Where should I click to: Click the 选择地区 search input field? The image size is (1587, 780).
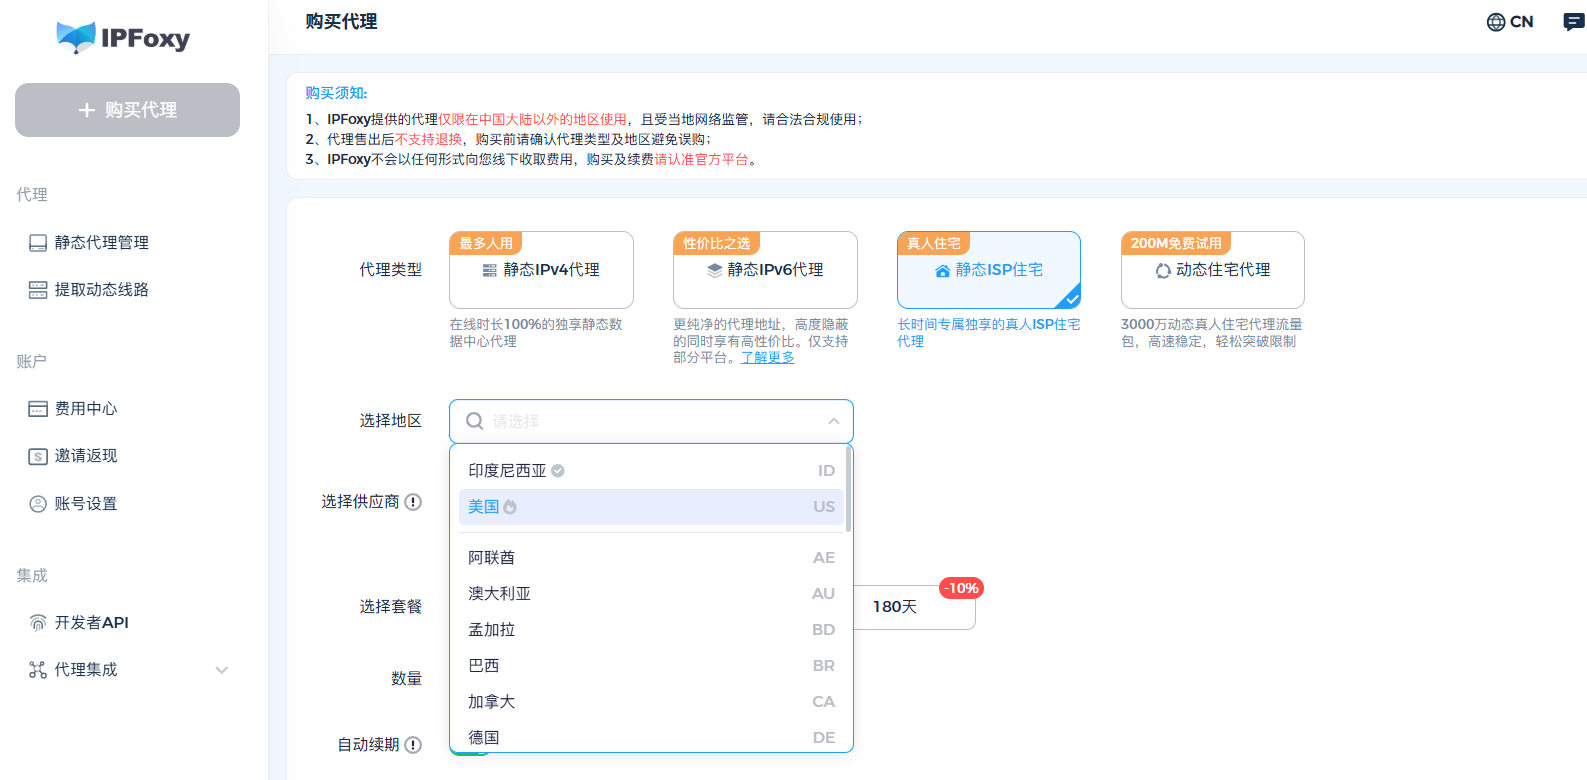[x=651, y=422]
